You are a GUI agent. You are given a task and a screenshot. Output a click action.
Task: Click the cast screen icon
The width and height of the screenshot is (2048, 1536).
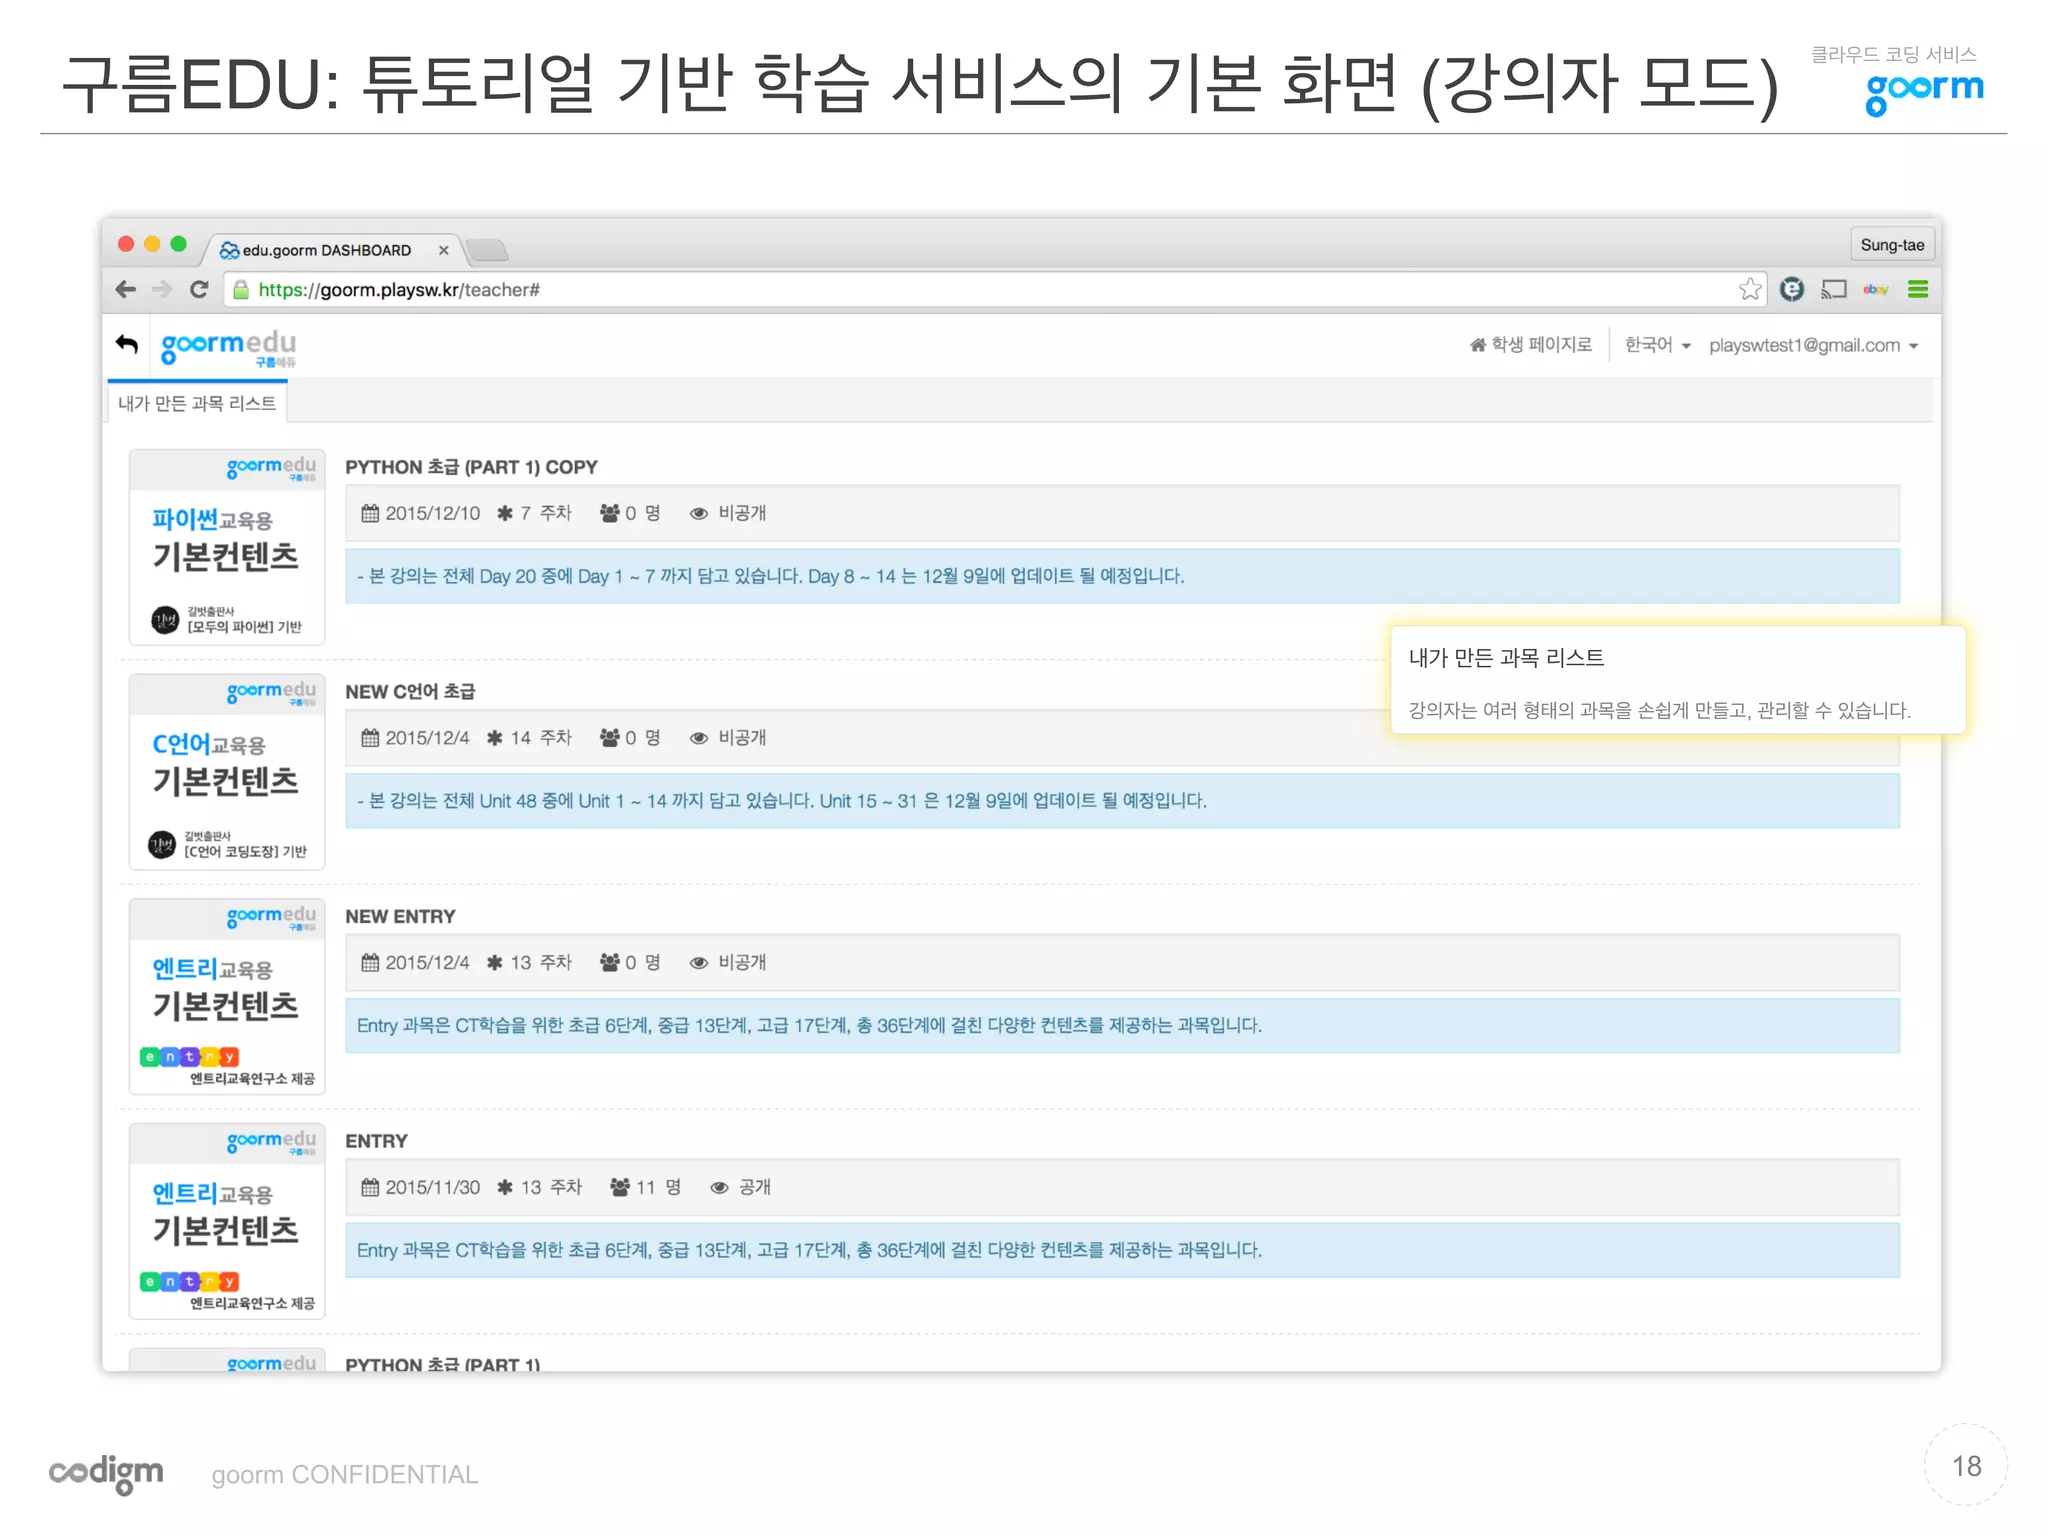[1833, 290]
